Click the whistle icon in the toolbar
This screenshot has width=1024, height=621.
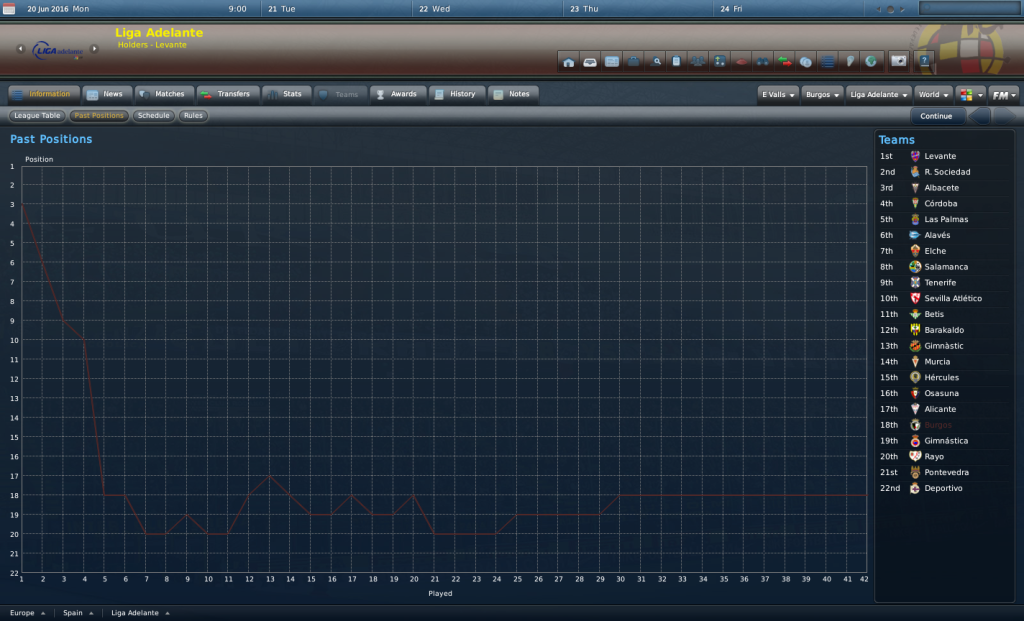[x=850, y=61]
